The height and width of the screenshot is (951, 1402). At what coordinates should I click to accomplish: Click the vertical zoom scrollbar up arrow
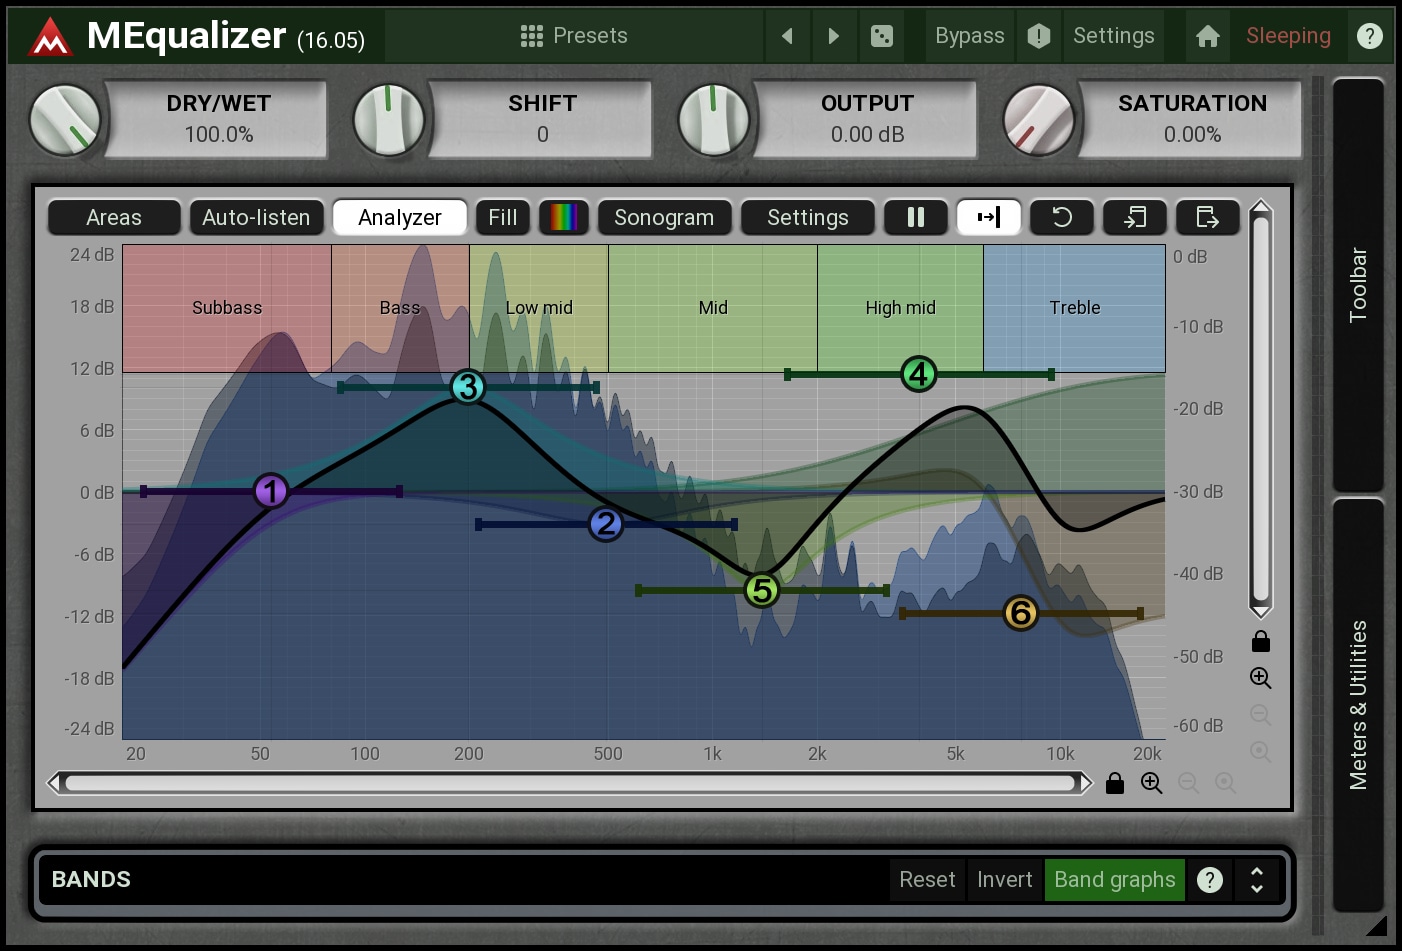point(1261,208)
